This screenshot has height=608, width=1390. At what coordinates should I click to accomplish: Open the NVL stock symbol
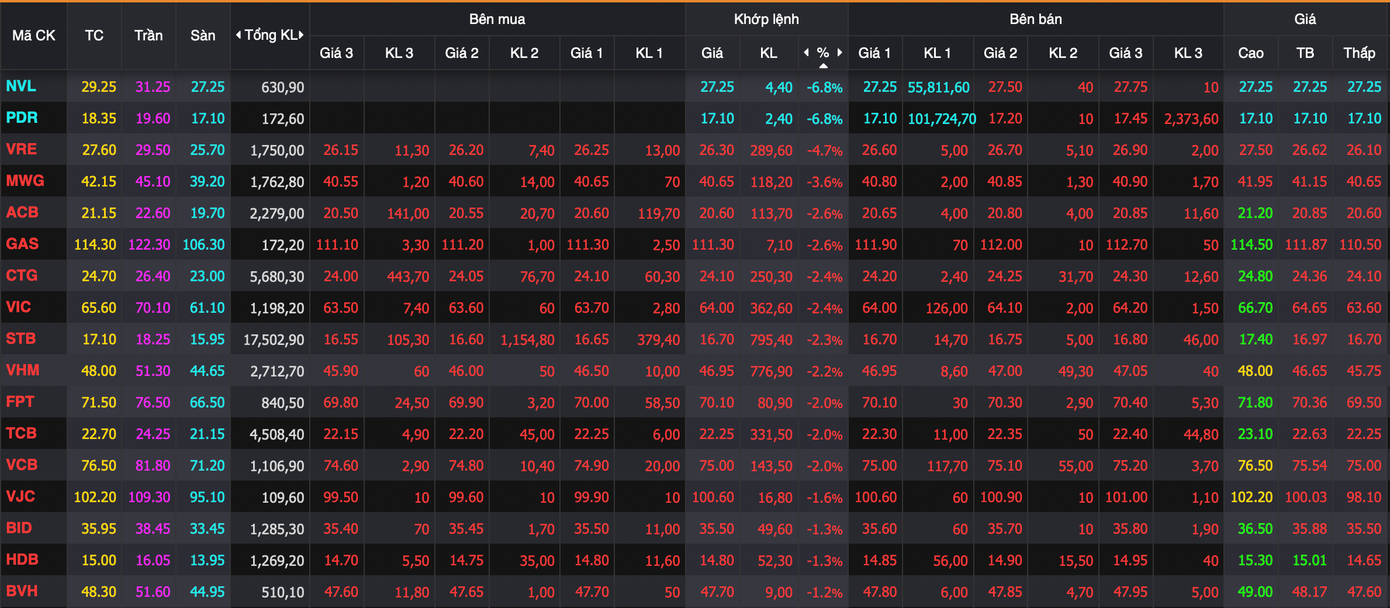coord(21,87)
